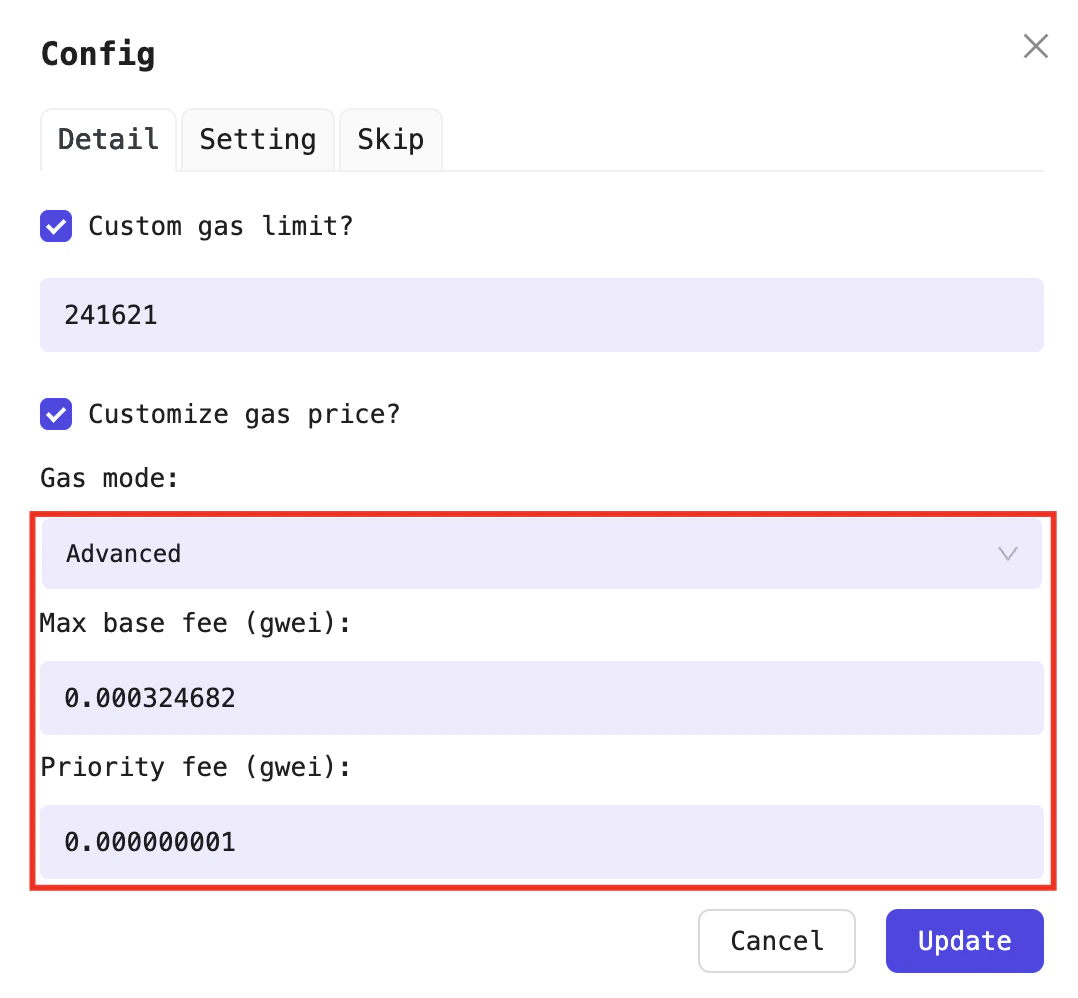Click into the Max base fee input

click(541, 698)
